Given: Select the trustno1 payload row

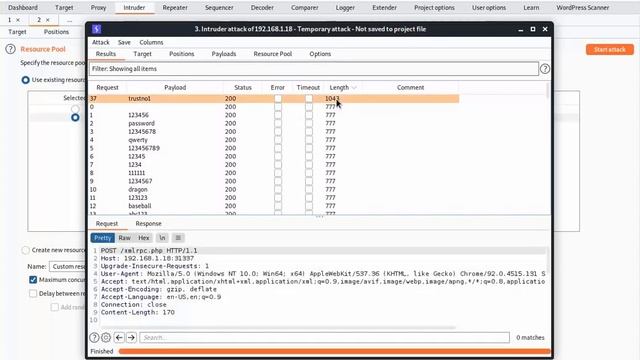Looking at the screenshot, I should tap(274, 98).
